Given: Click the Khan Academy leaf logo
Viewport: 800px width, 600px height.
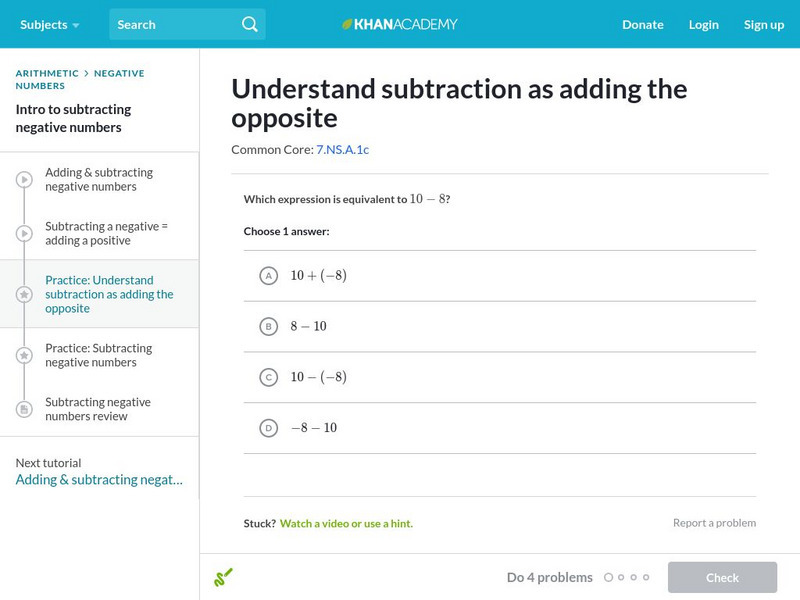Looking at the screenshot, I should 348,24.
